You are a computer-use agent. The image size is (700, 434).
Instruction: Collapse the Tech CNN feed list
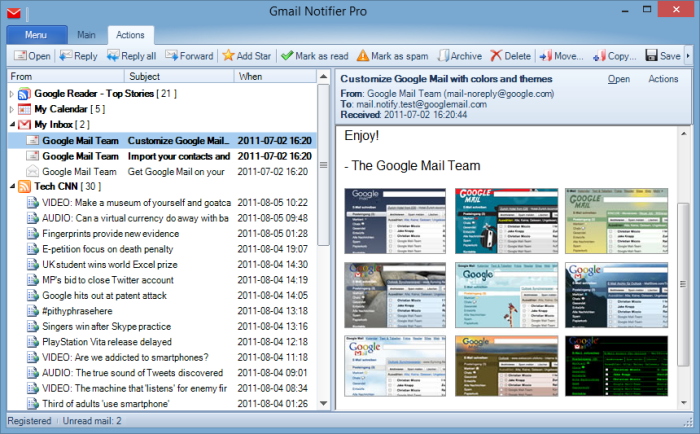(x=11, y=187)
